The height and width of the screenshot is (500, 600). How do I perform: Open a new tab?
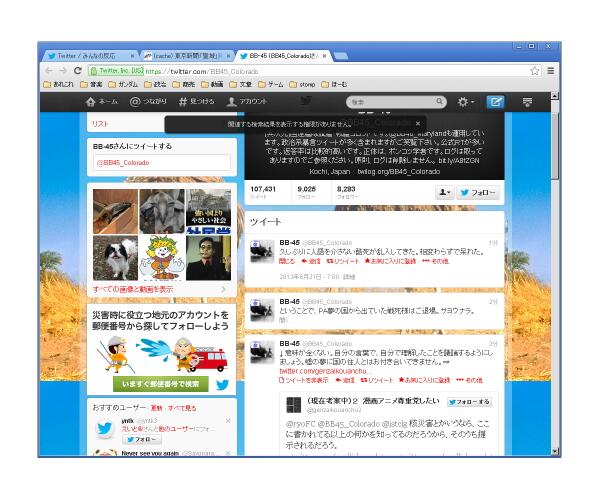[x=341, y=56]
